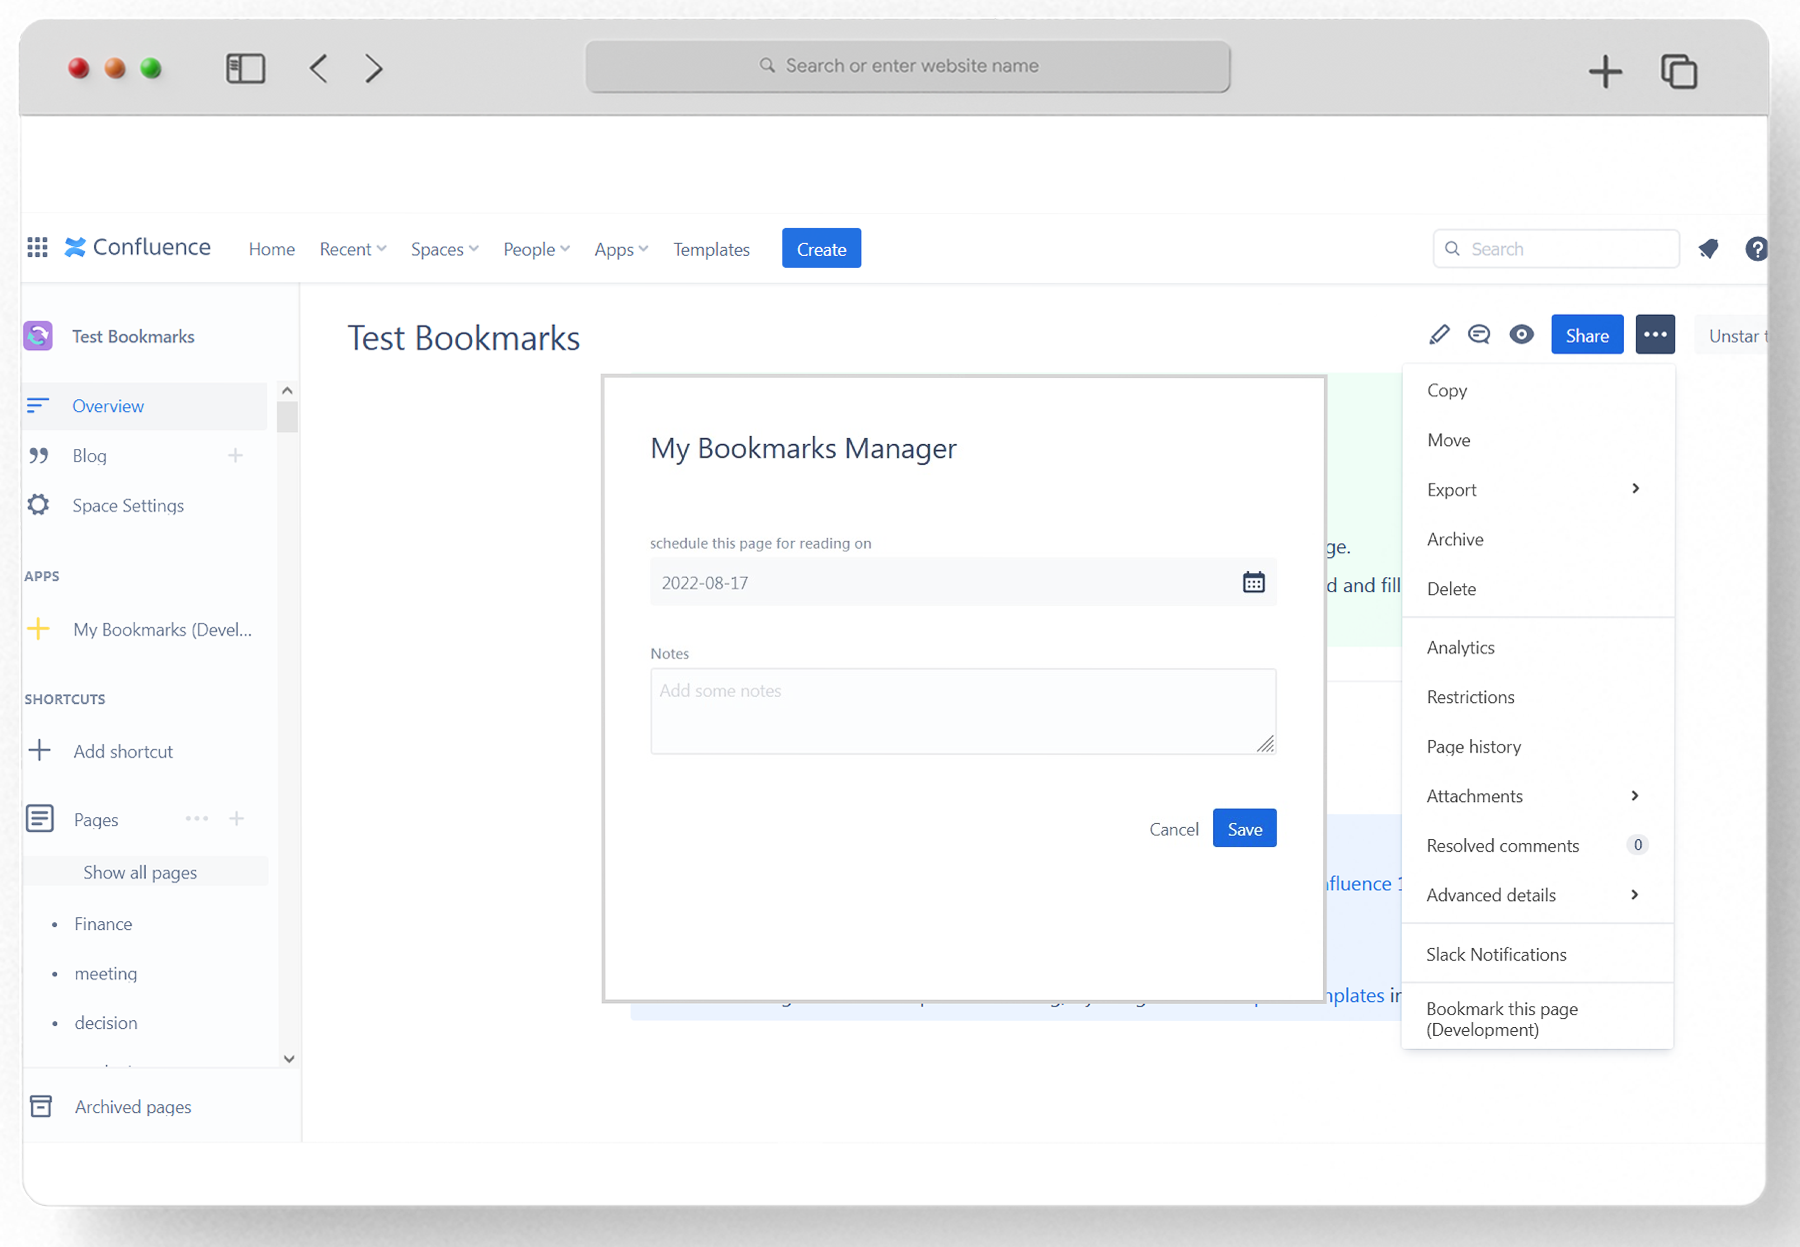Open the help question mark icon
The image size is (1800, 1247).
click(x=1756, y=248)
